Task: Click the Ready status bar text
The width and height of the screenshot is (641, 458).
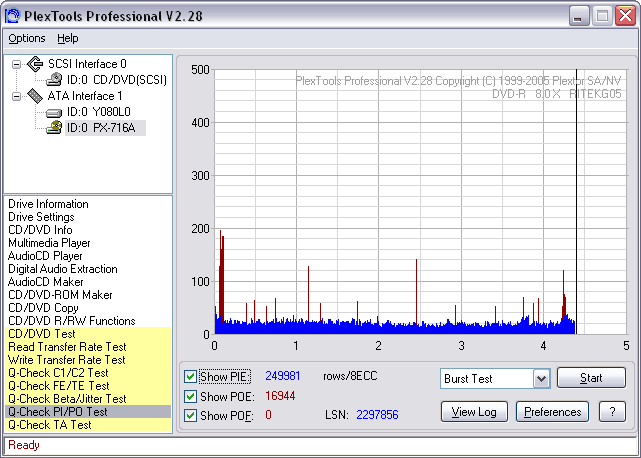Action: click(24, 445)
